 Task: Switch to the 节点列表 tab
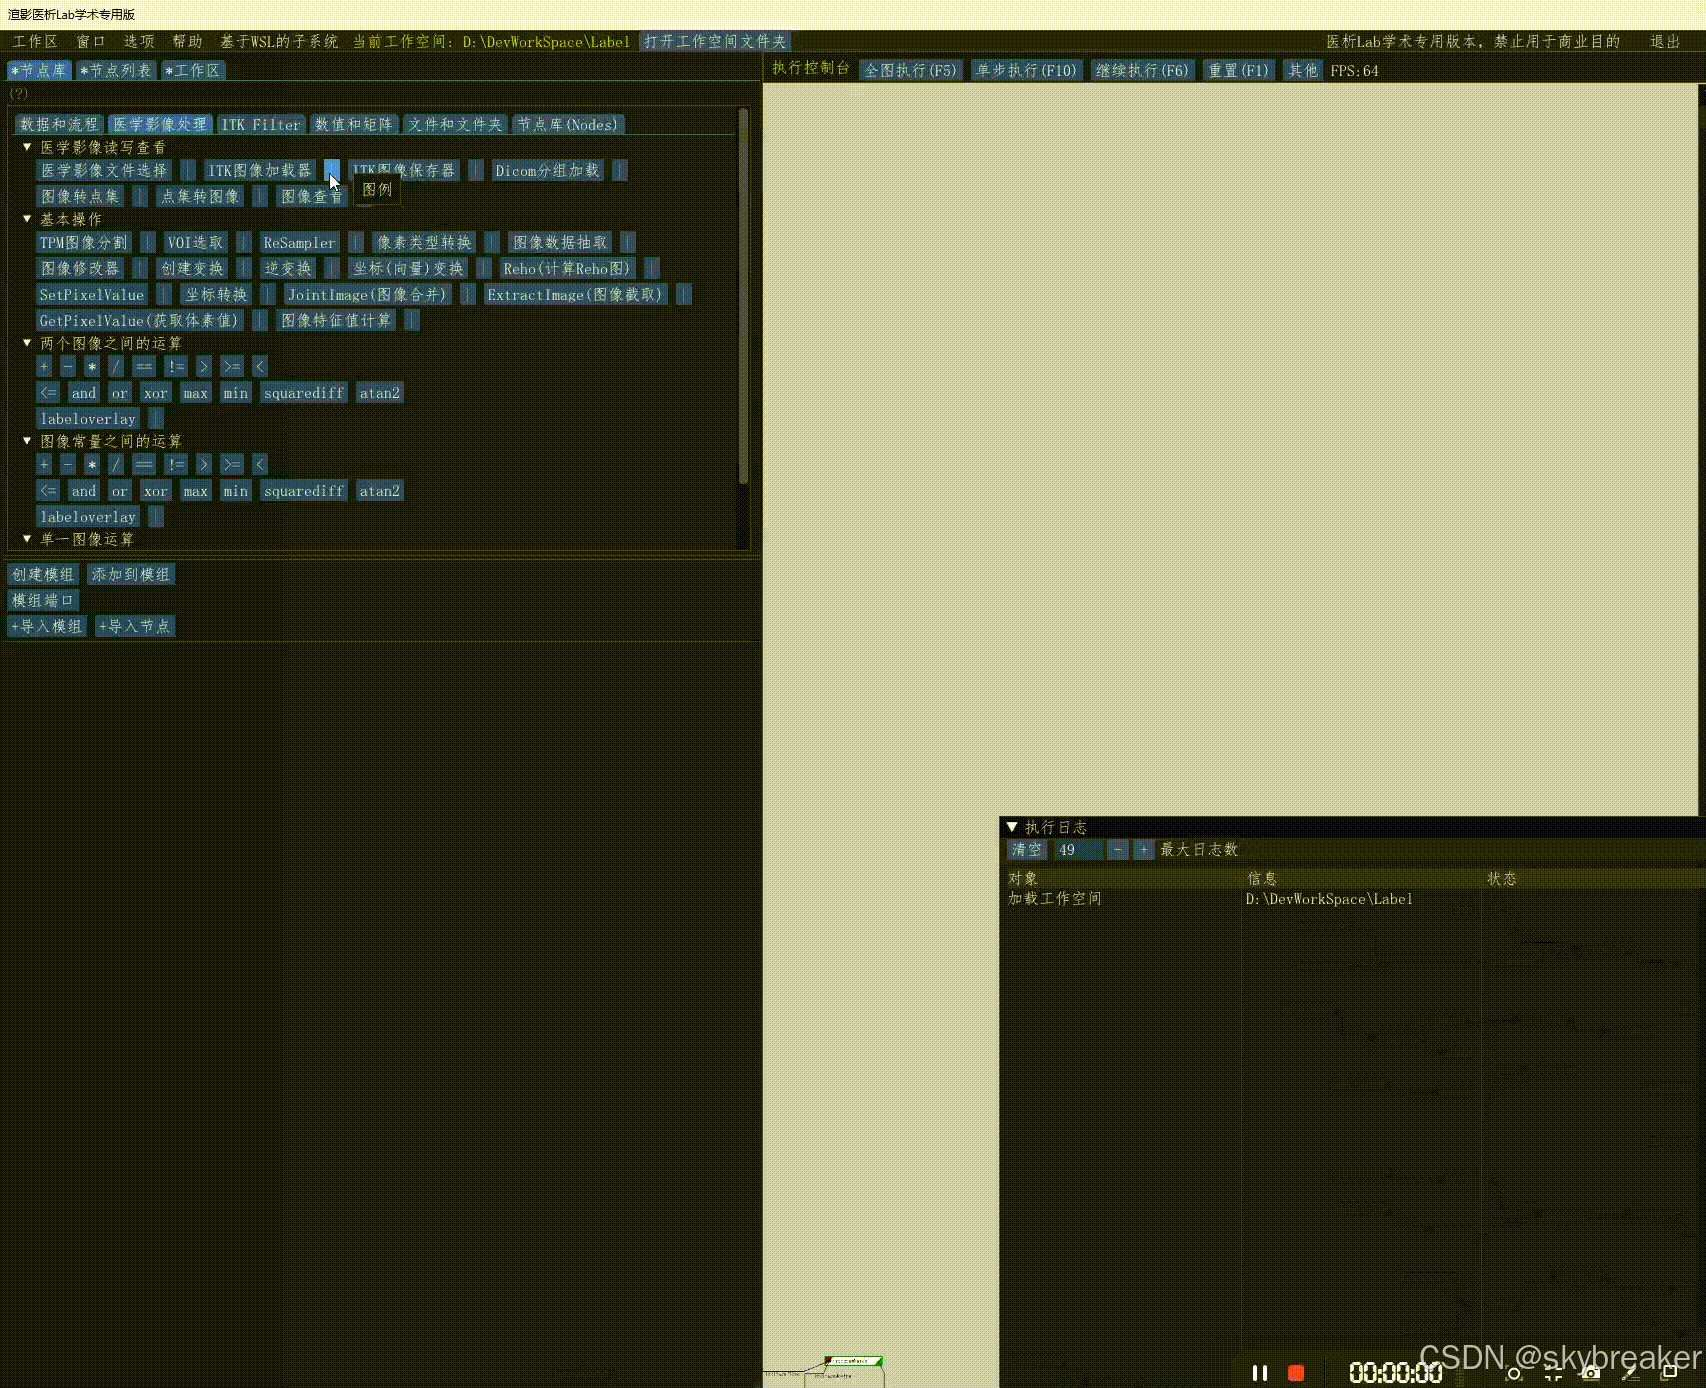pyautogui.click(x=116, y=71)
